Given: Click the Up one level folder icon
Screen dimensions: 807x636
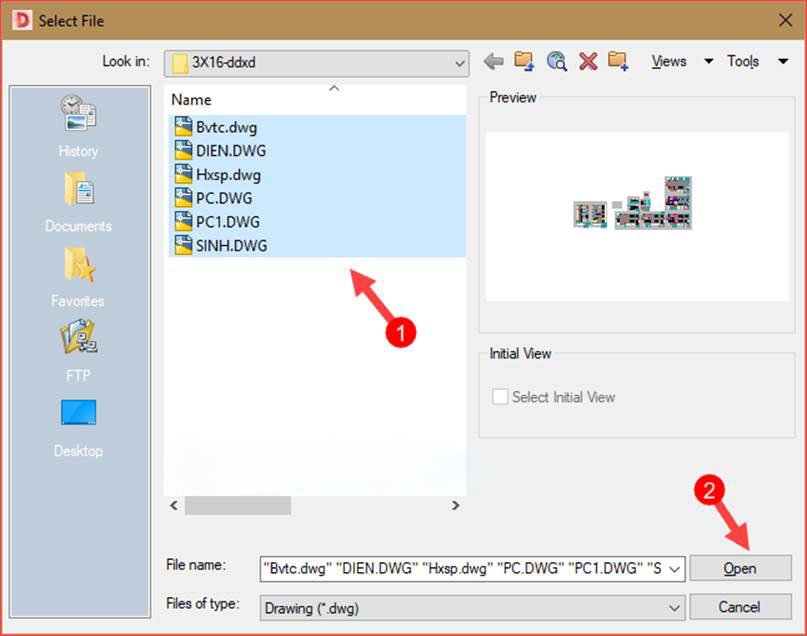Looking at the screenshot, I should [523, 61].
